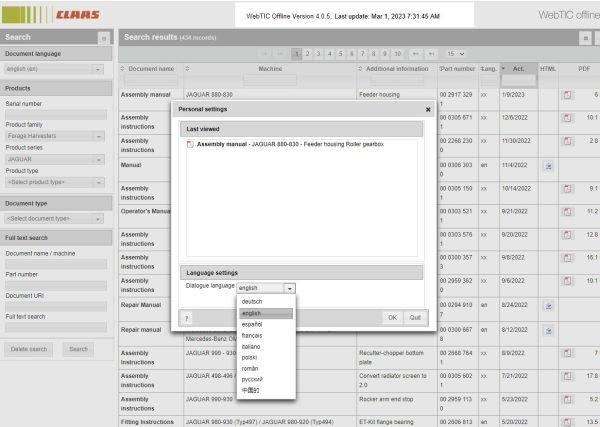Click the Full text search input field
Image resolution: width=600 pixels, height=427 pixels.
click(56, 327)
